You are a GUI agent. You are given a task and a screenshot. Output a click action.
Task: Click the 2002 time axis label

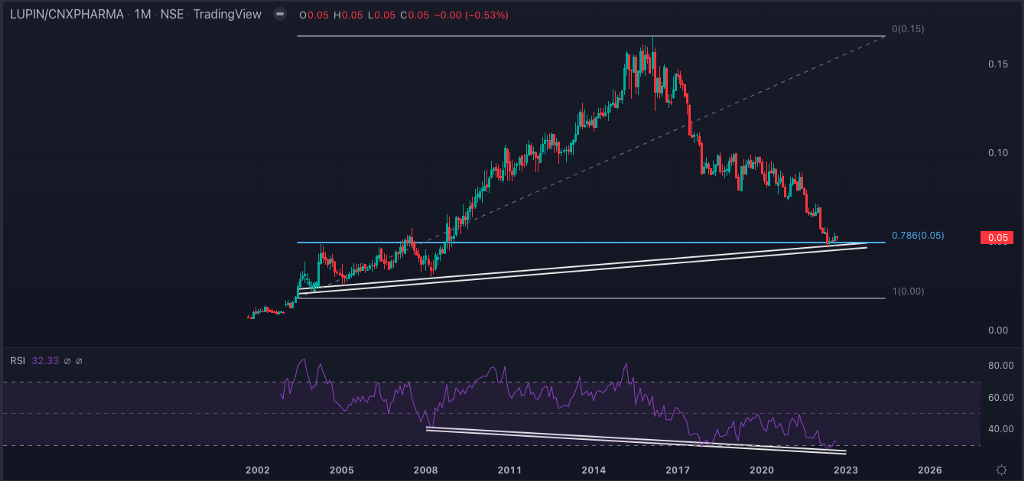click(257, 470)
